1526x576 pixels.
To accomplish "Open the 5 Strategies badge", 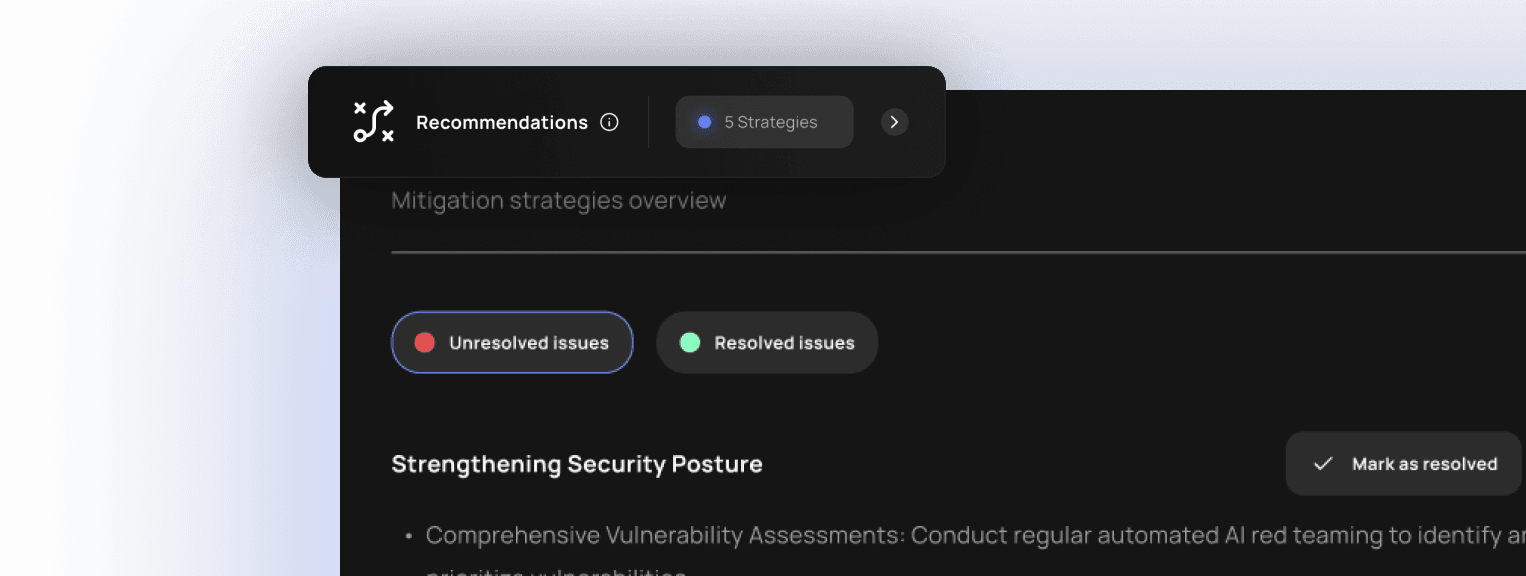I will click(x=764, y=121).
